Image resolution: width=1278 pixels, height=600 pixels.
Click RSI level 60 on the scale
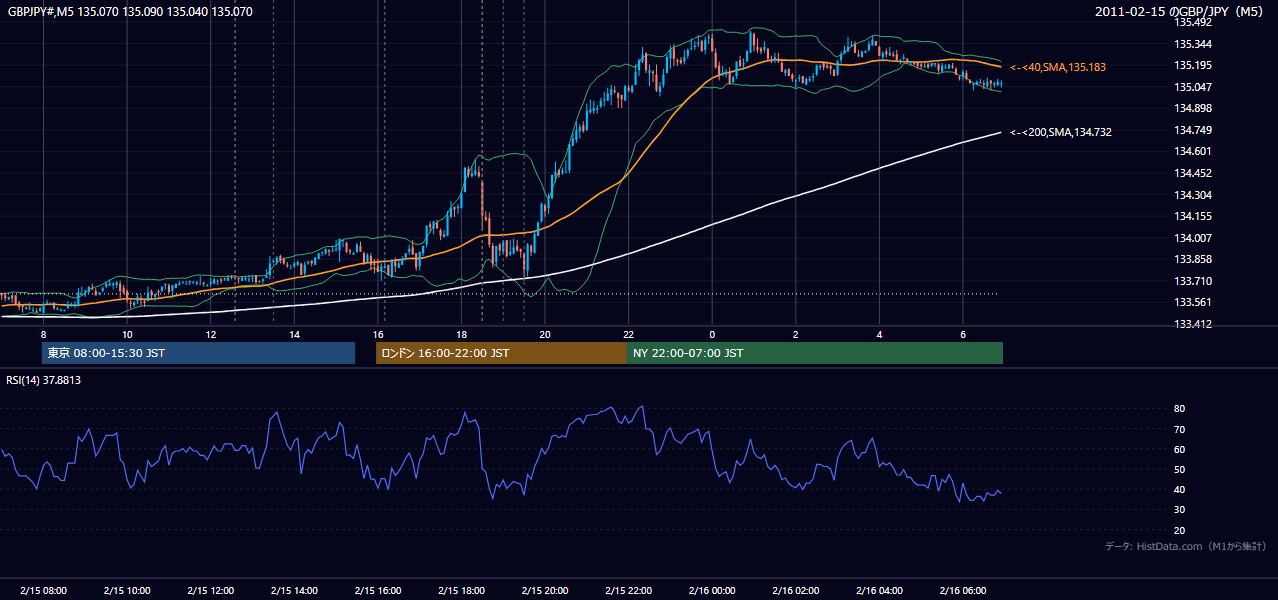1180,449
